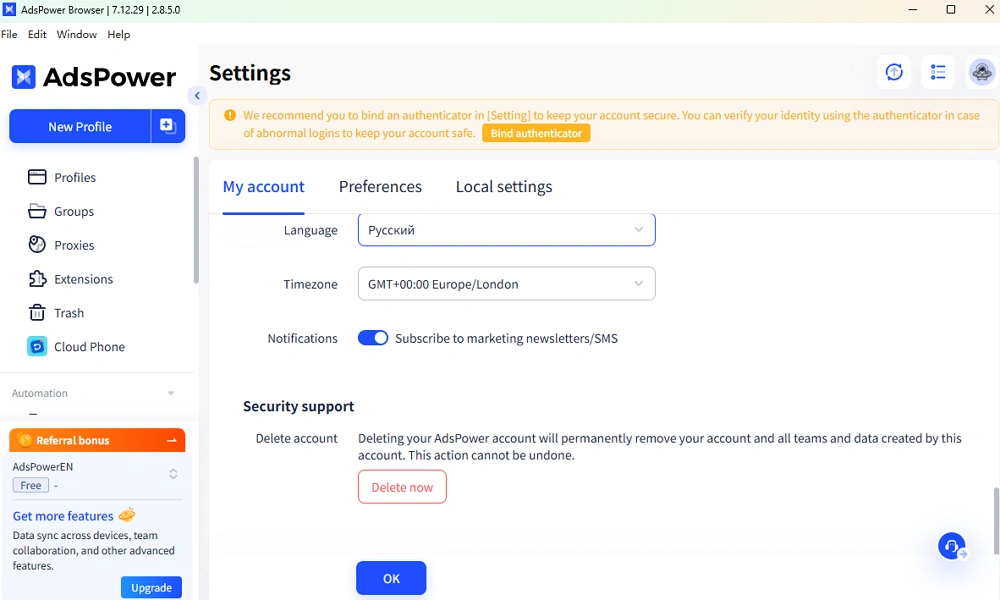
Task: Collapse sidebar with the left chevron
Action: pos(197,96)
